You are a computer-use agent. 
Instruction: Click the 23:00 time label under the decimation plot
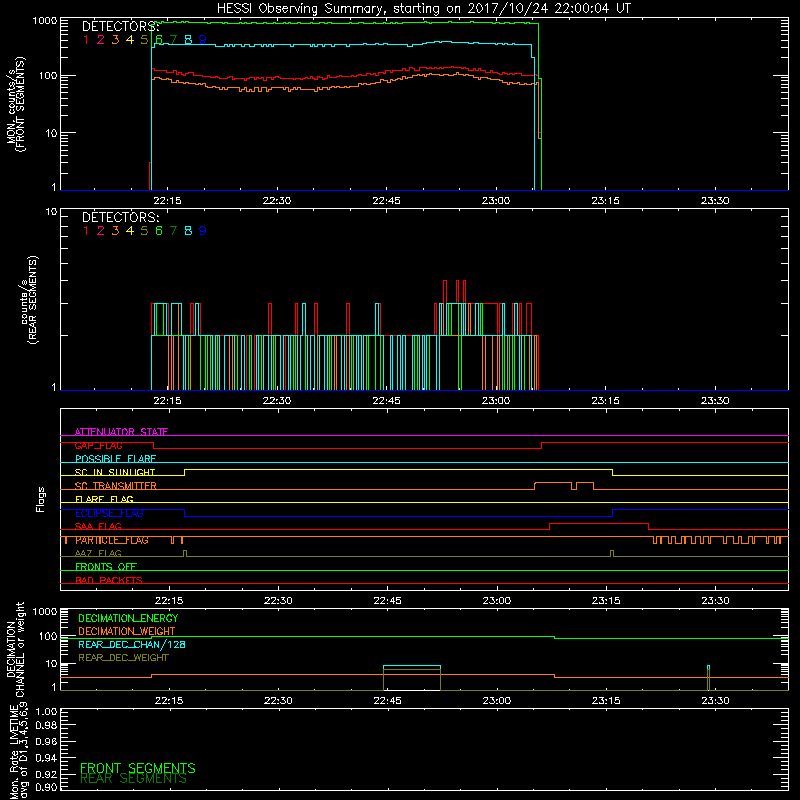coord(497,701)
